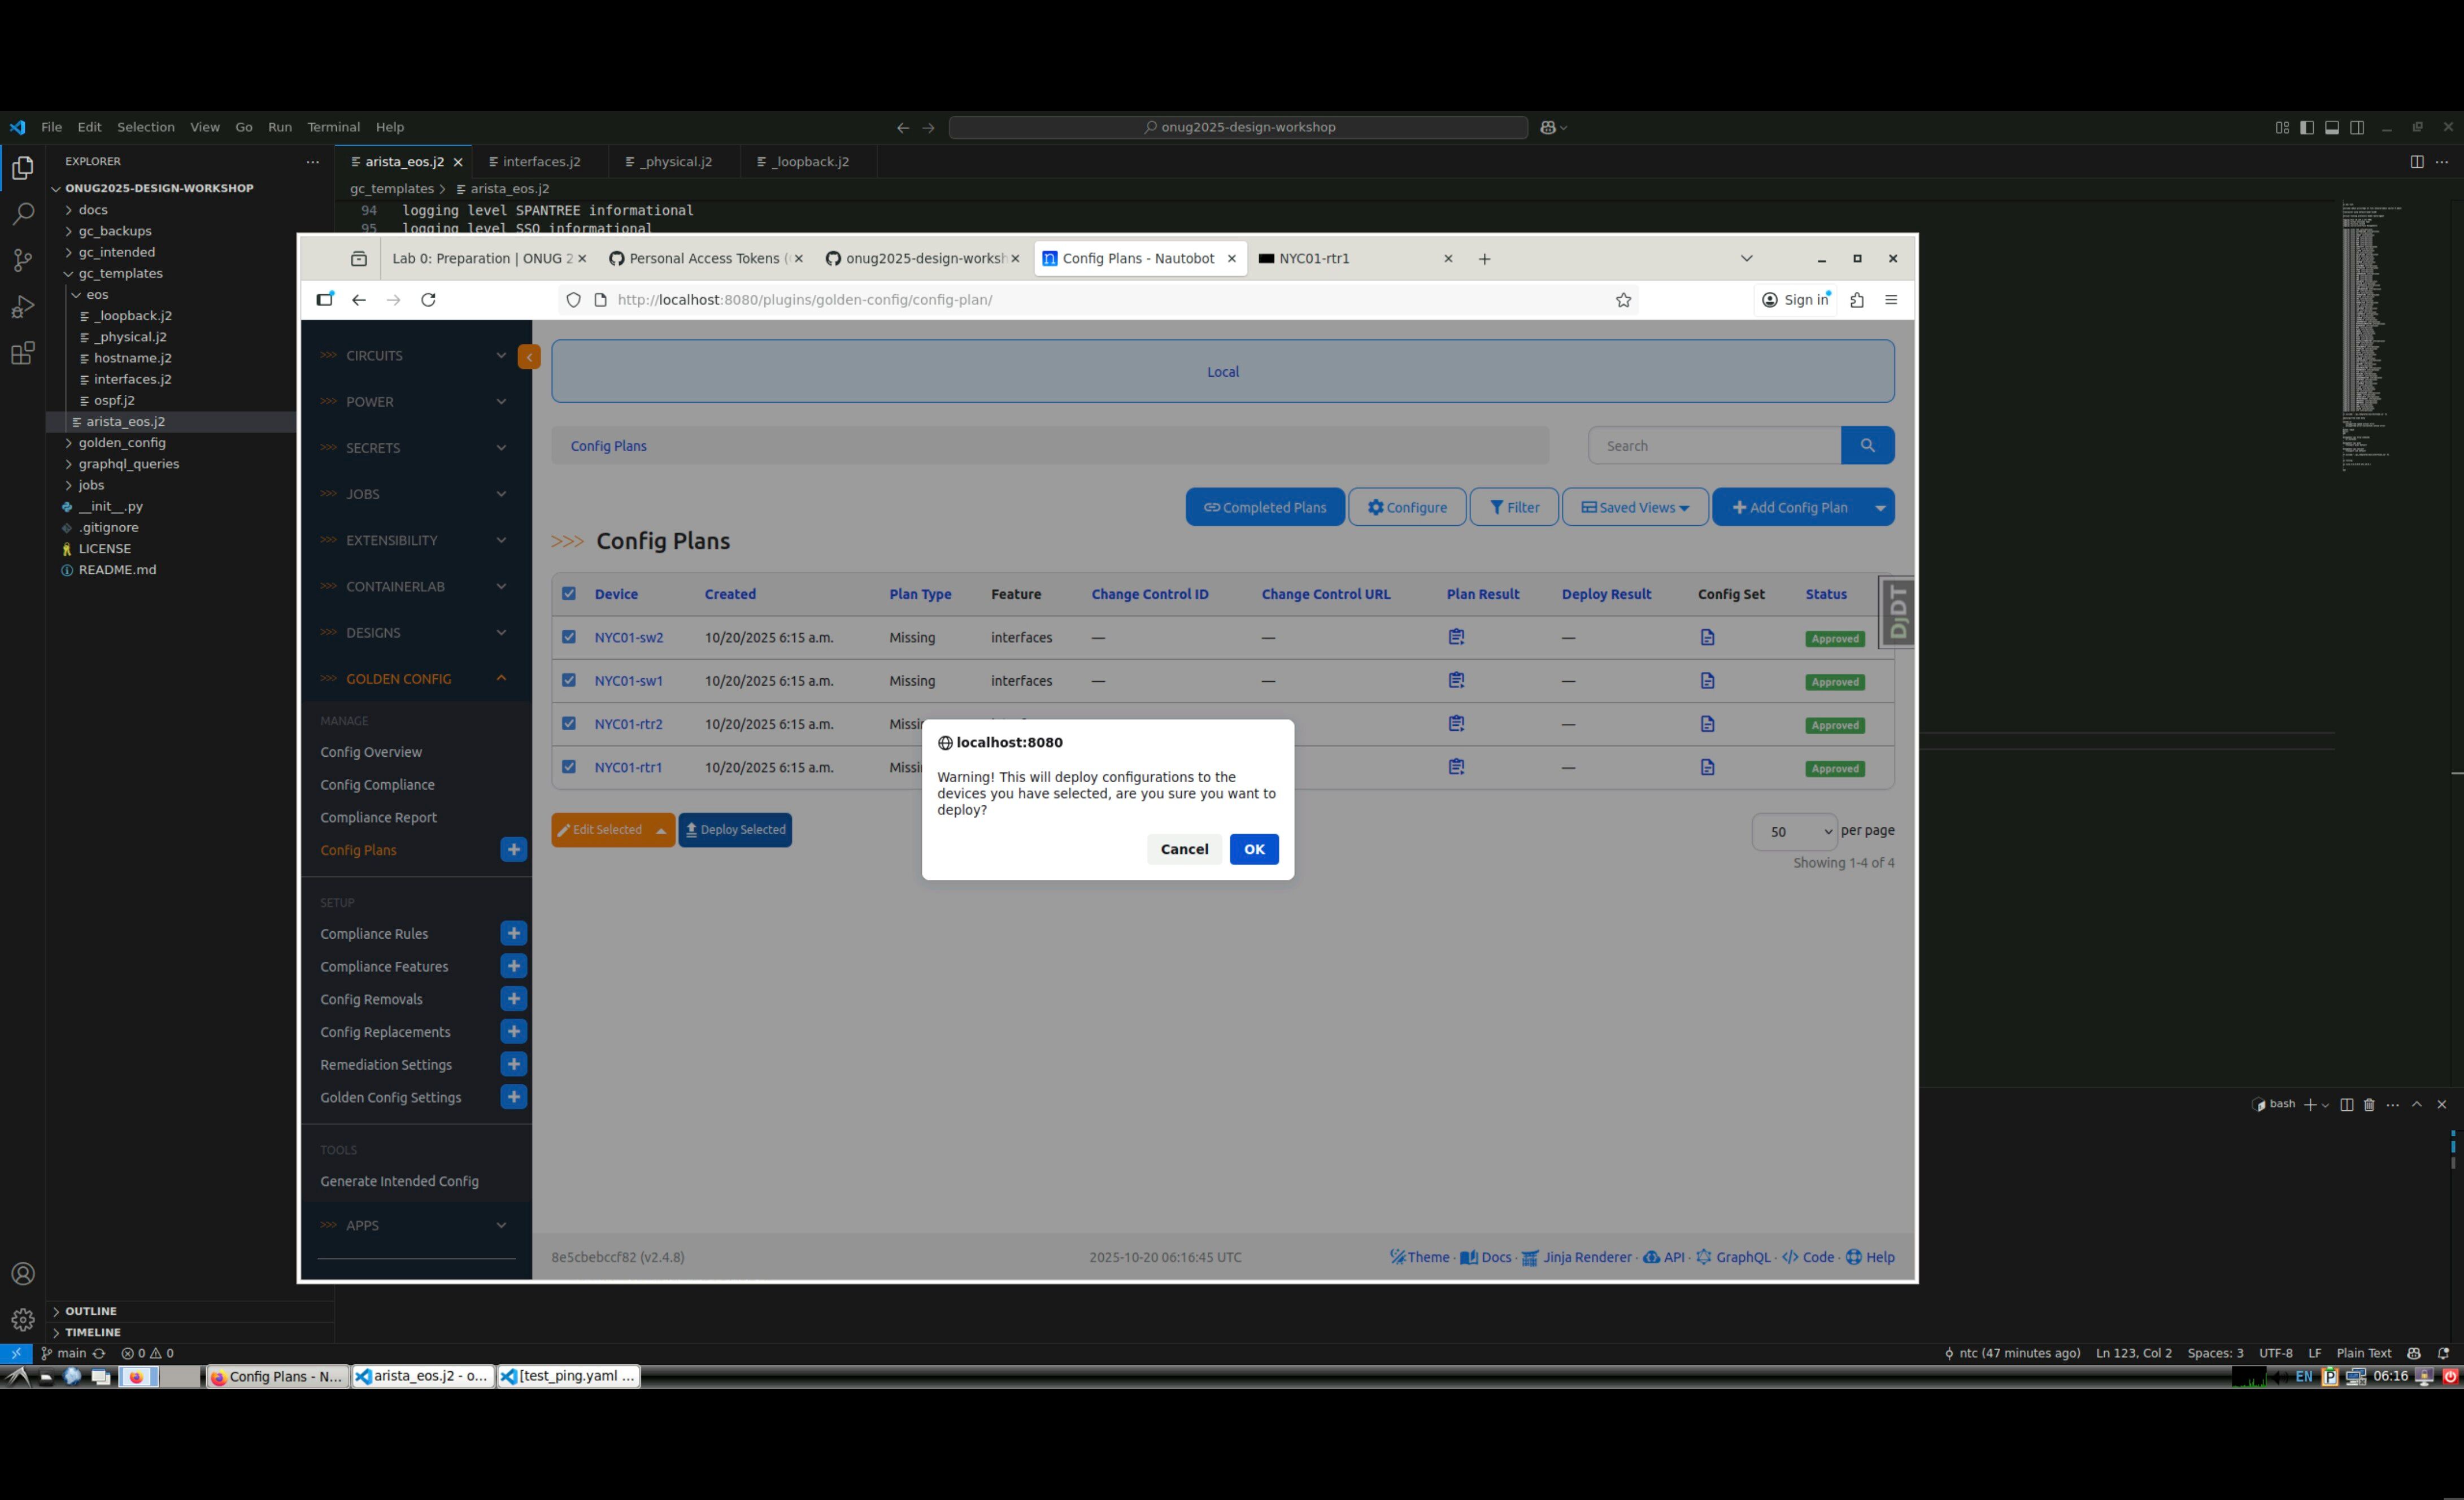Add a Config Plan via sidebar plus icon
This screenshot has height=1500, width=2464.
click(x=513, y=850)
